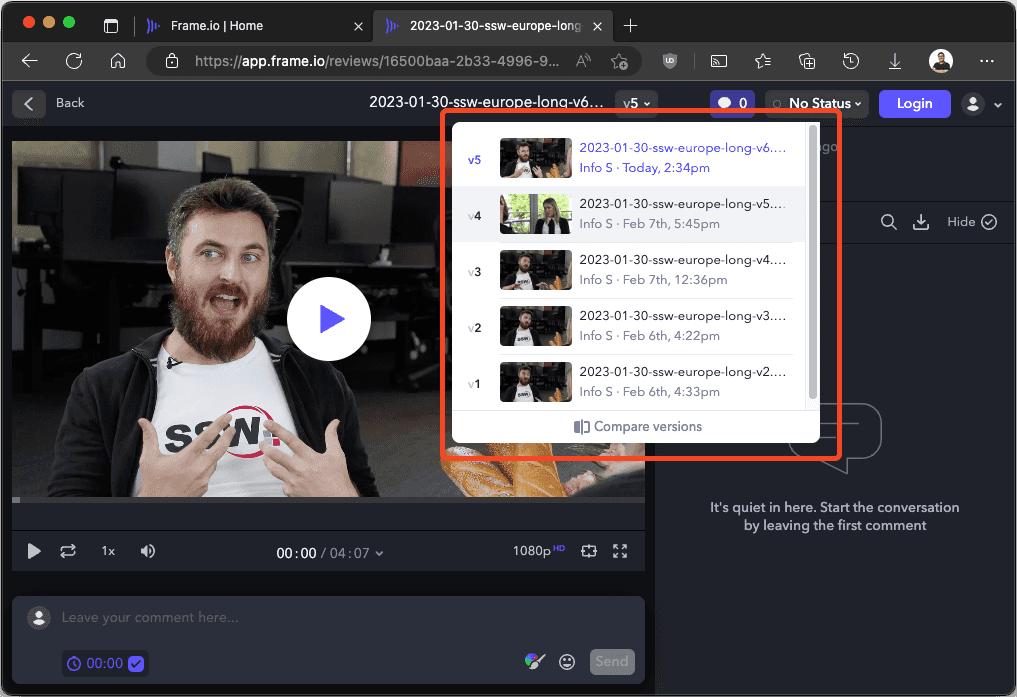The image size is (1017, 697).
Task: Click the comment count bubble icon
Action: coord(732,103)
